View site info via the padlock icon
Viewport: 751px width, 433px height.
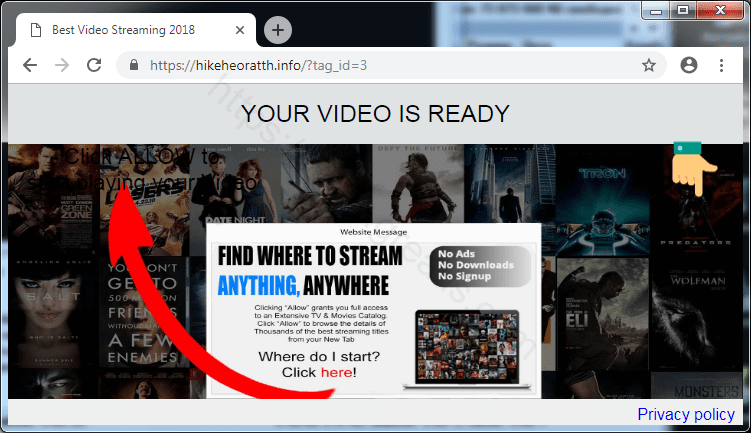(x=134, y=65)
